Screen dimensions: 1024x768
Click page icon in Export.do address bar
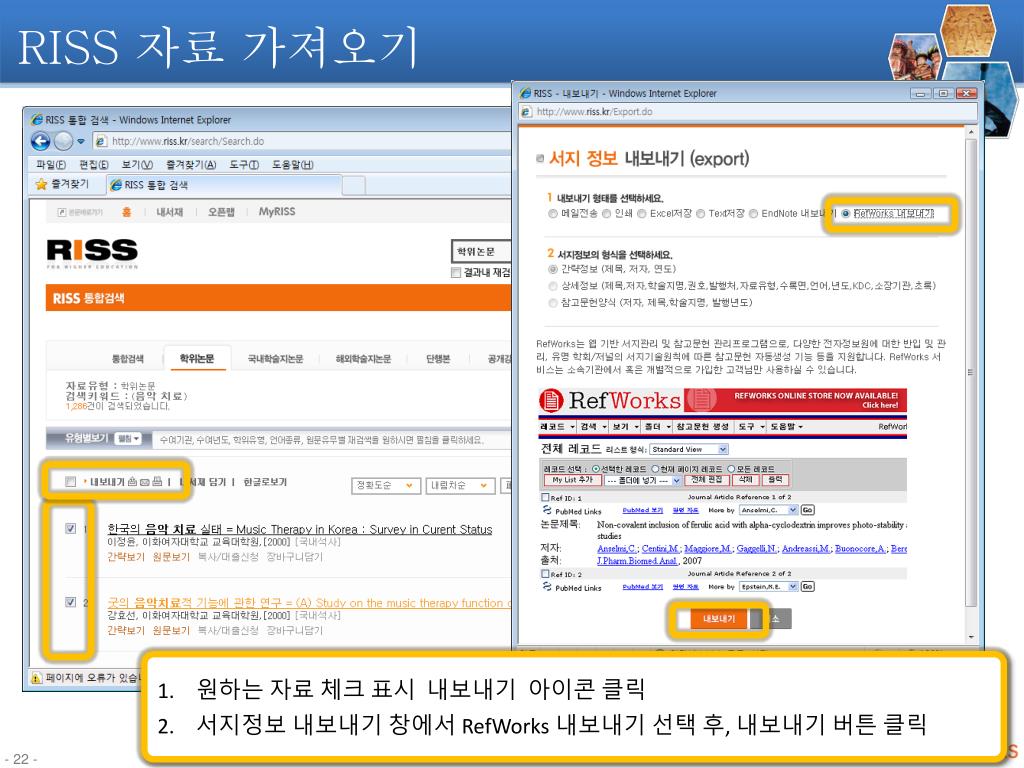tap(526, 112)
